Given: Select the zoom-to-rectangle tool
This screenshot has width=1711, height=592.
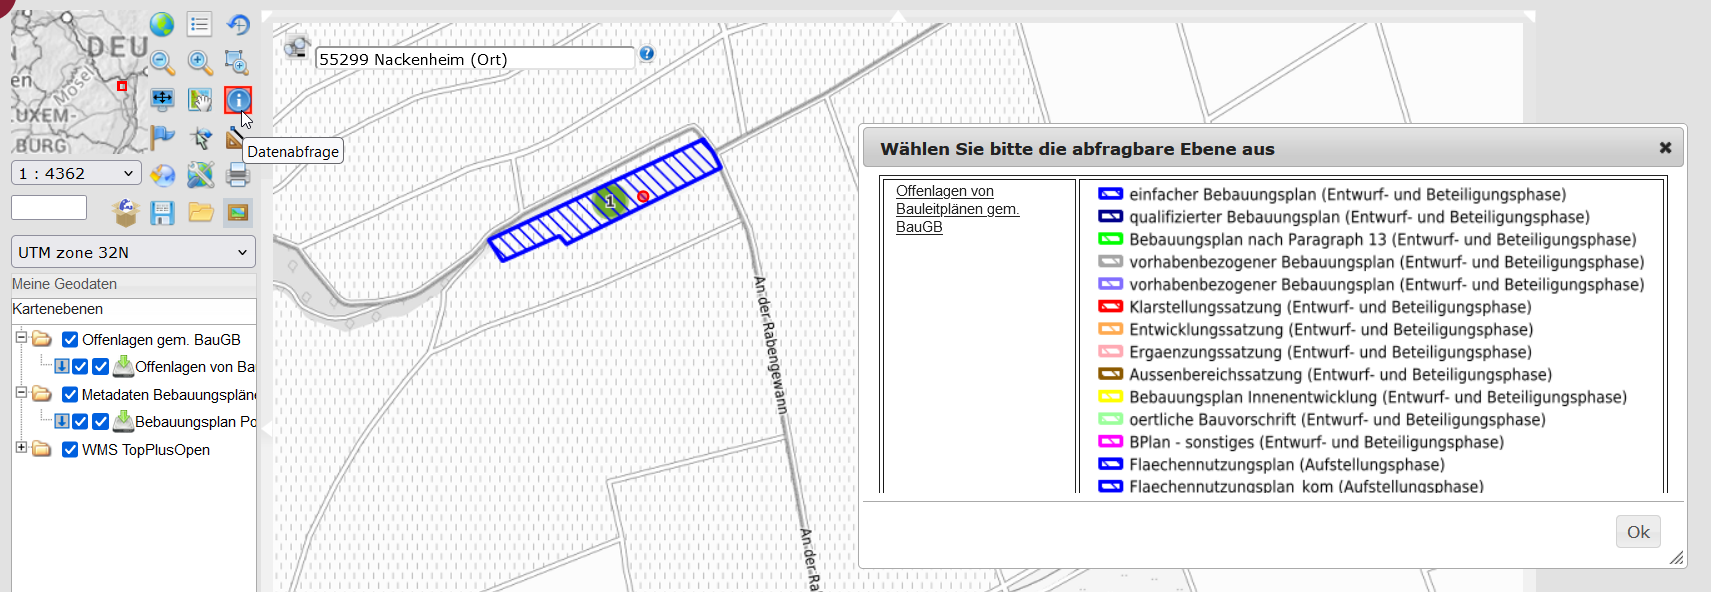Looking at the screenshot, I should [x=237, y=62].
